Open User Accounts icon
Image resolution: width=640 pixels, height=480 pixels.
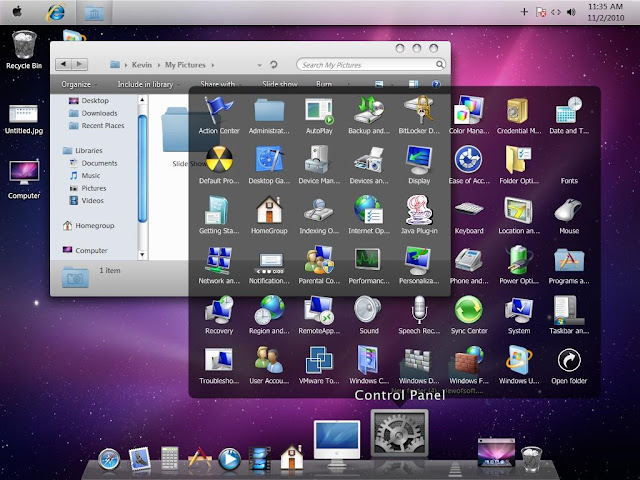269,360
